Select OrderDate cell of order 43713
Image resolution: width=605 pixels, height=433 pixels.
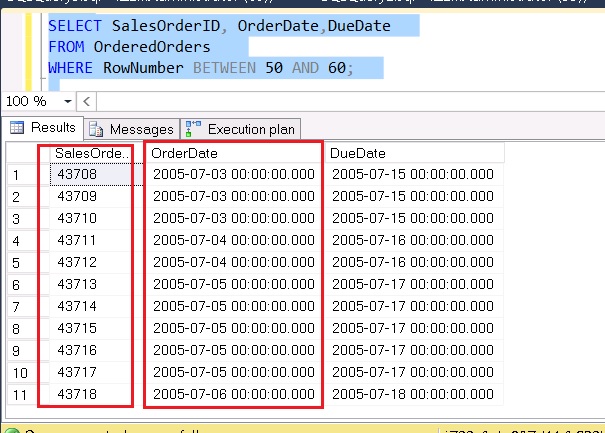click(234, 284)
